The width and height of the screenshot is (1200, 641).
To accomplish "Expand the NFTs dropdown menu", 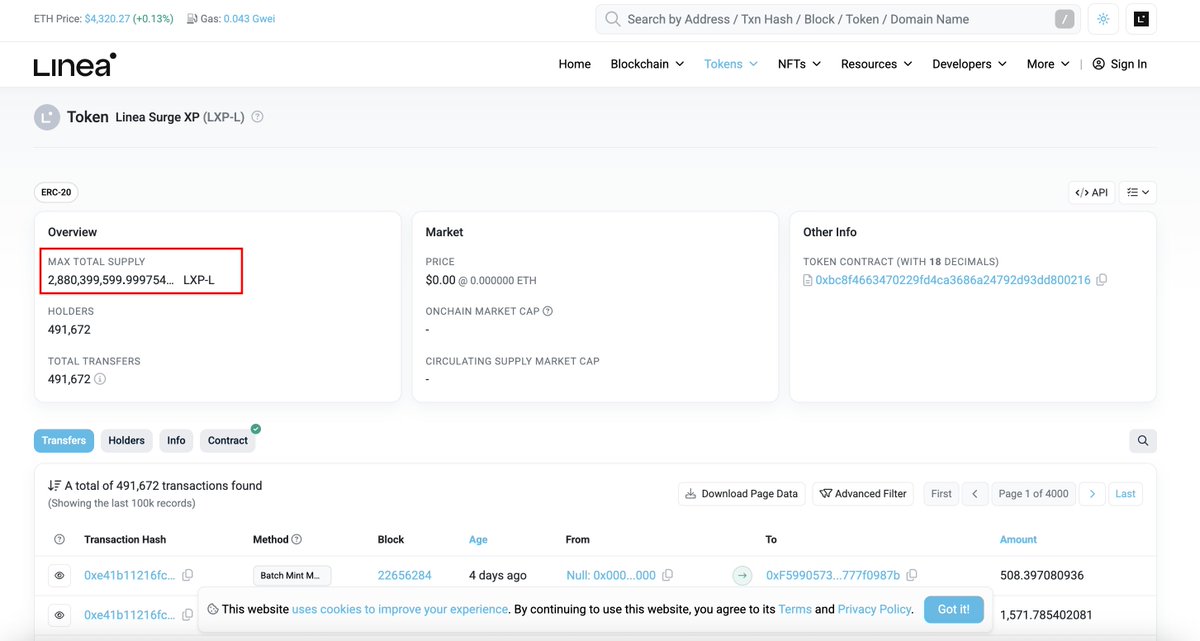I will [799, 64].
